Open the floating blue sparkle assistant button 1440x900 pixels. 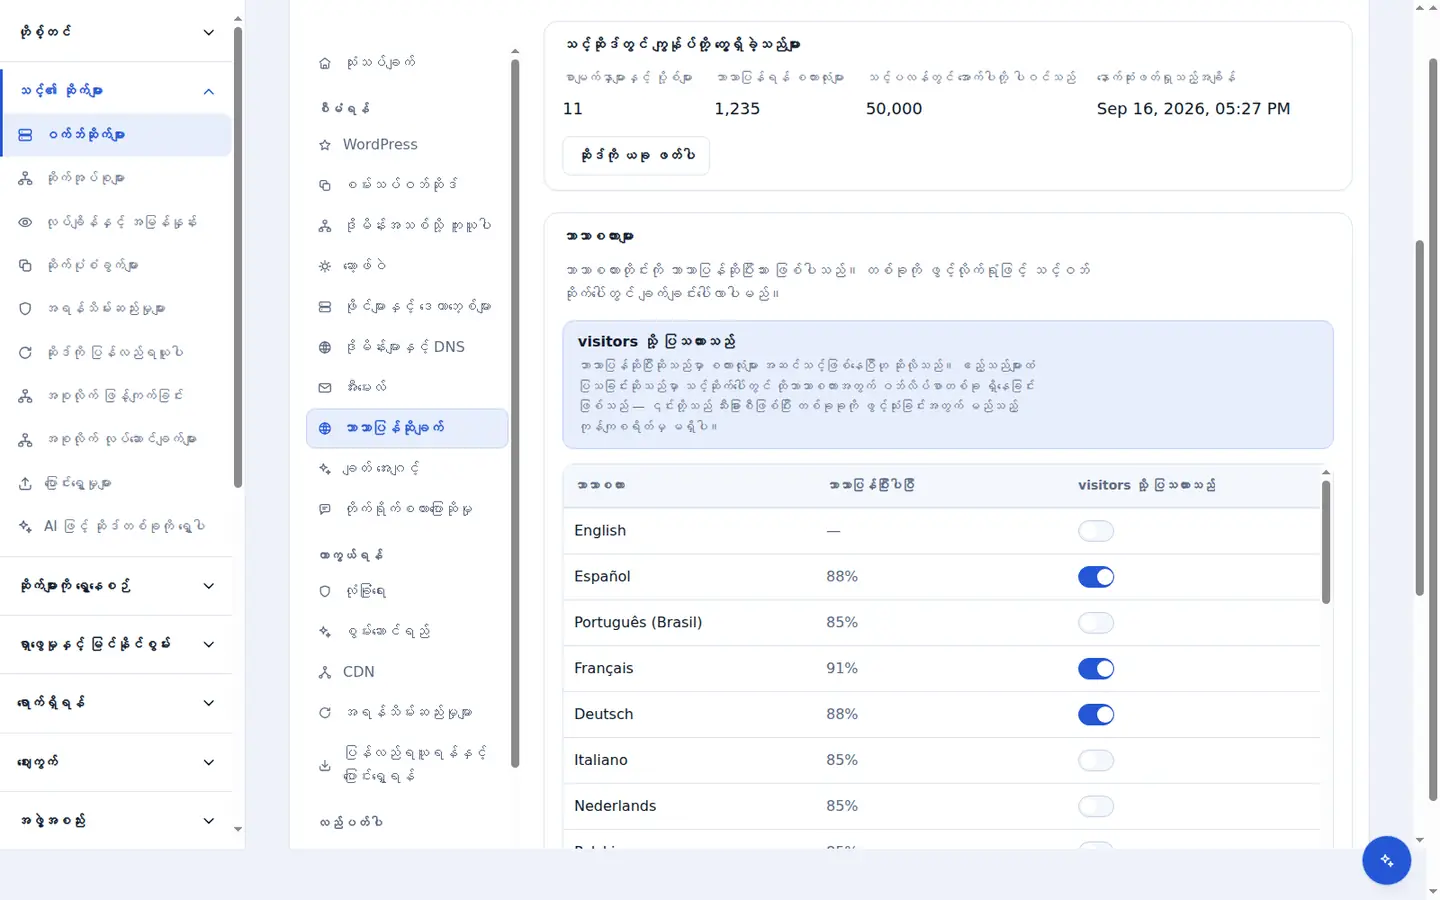(x=1386, y=860)
